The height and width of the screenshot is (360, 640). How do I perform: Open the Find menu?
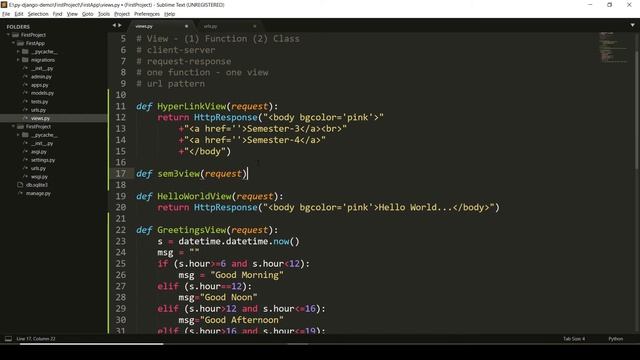[57, 14]
